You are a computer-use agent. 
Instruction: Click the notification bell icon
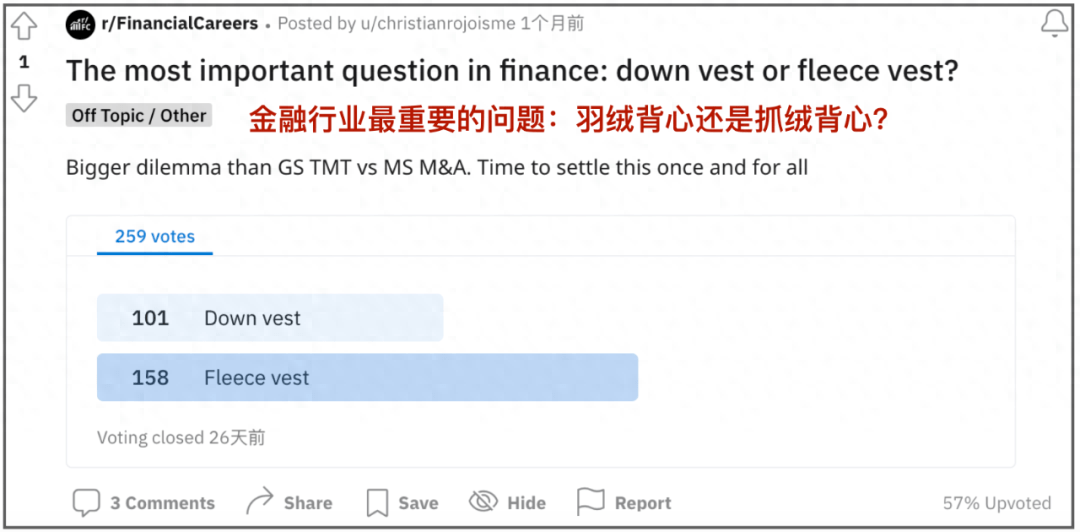(x=1054, y=24)
